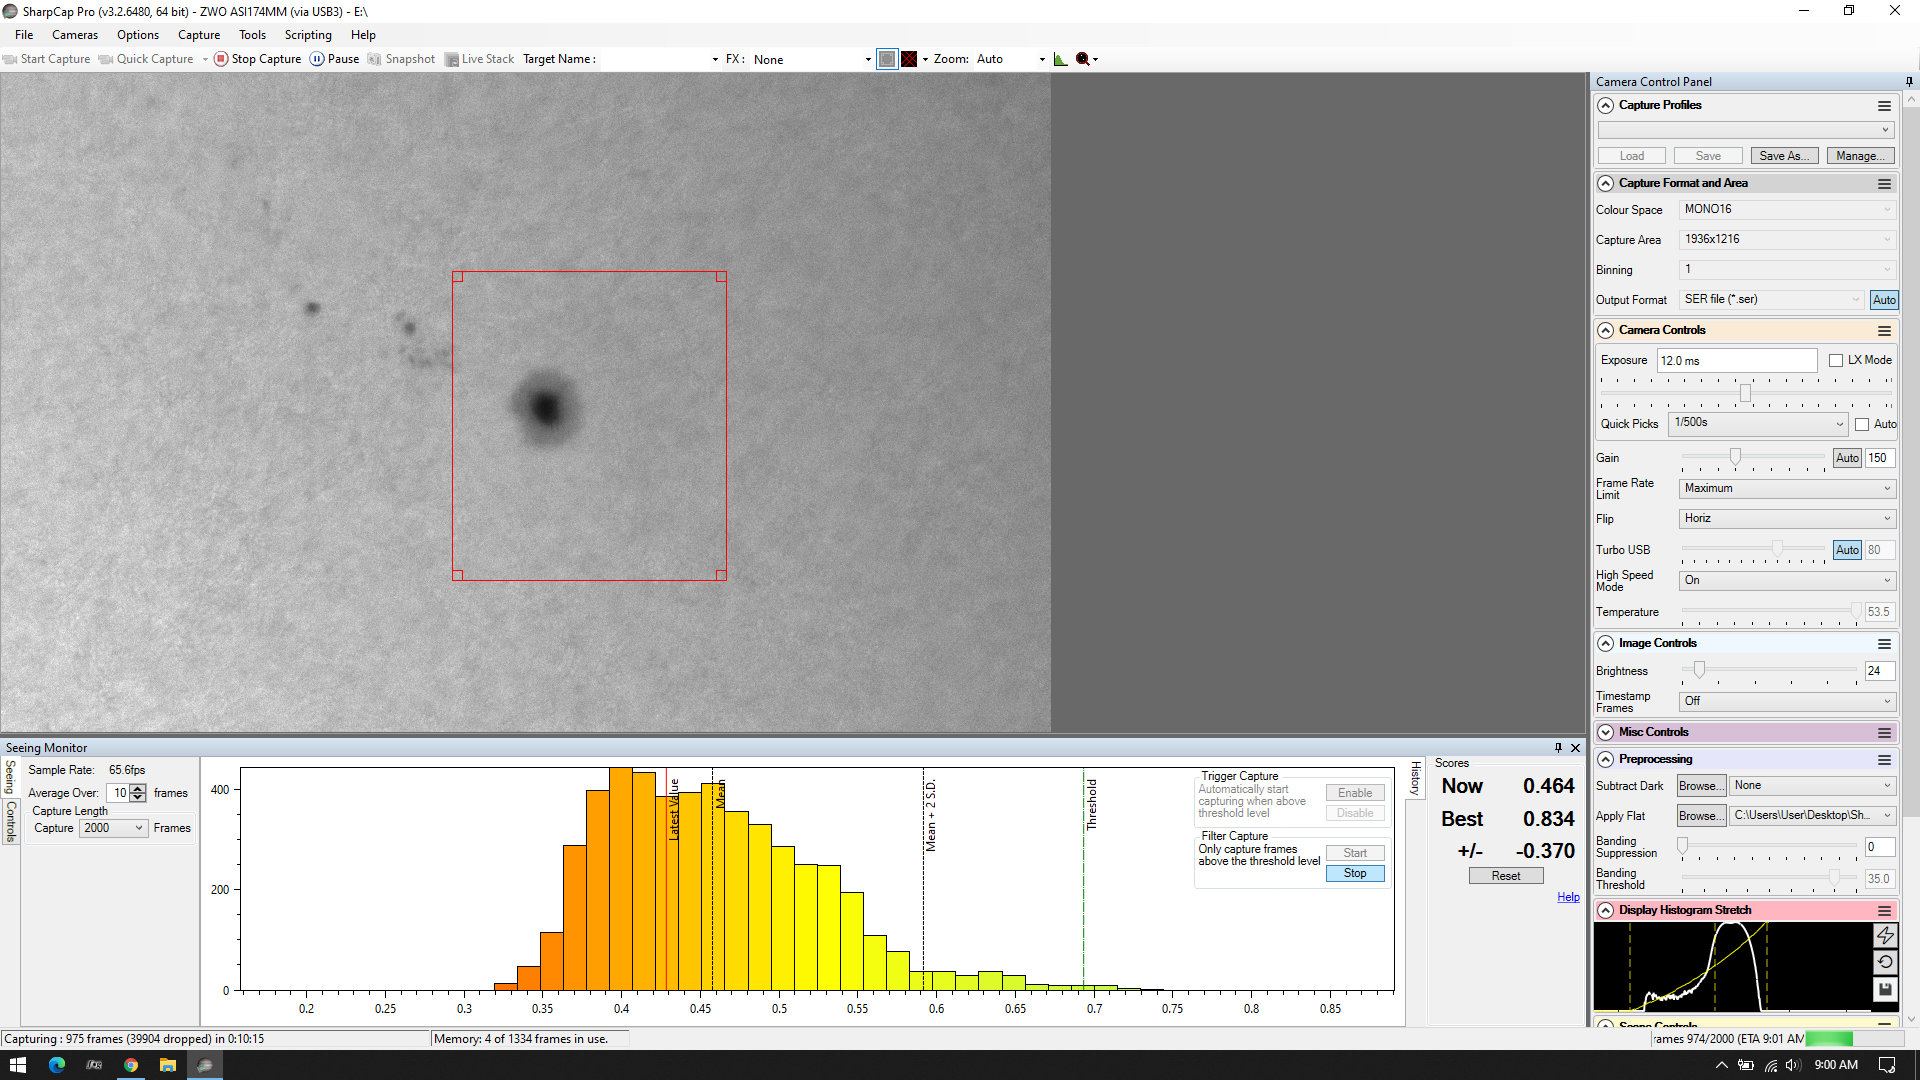This screenshot has width=1920, height=1080.
Task: Pin the Camera Control Panel
Action: [1909, 82]
